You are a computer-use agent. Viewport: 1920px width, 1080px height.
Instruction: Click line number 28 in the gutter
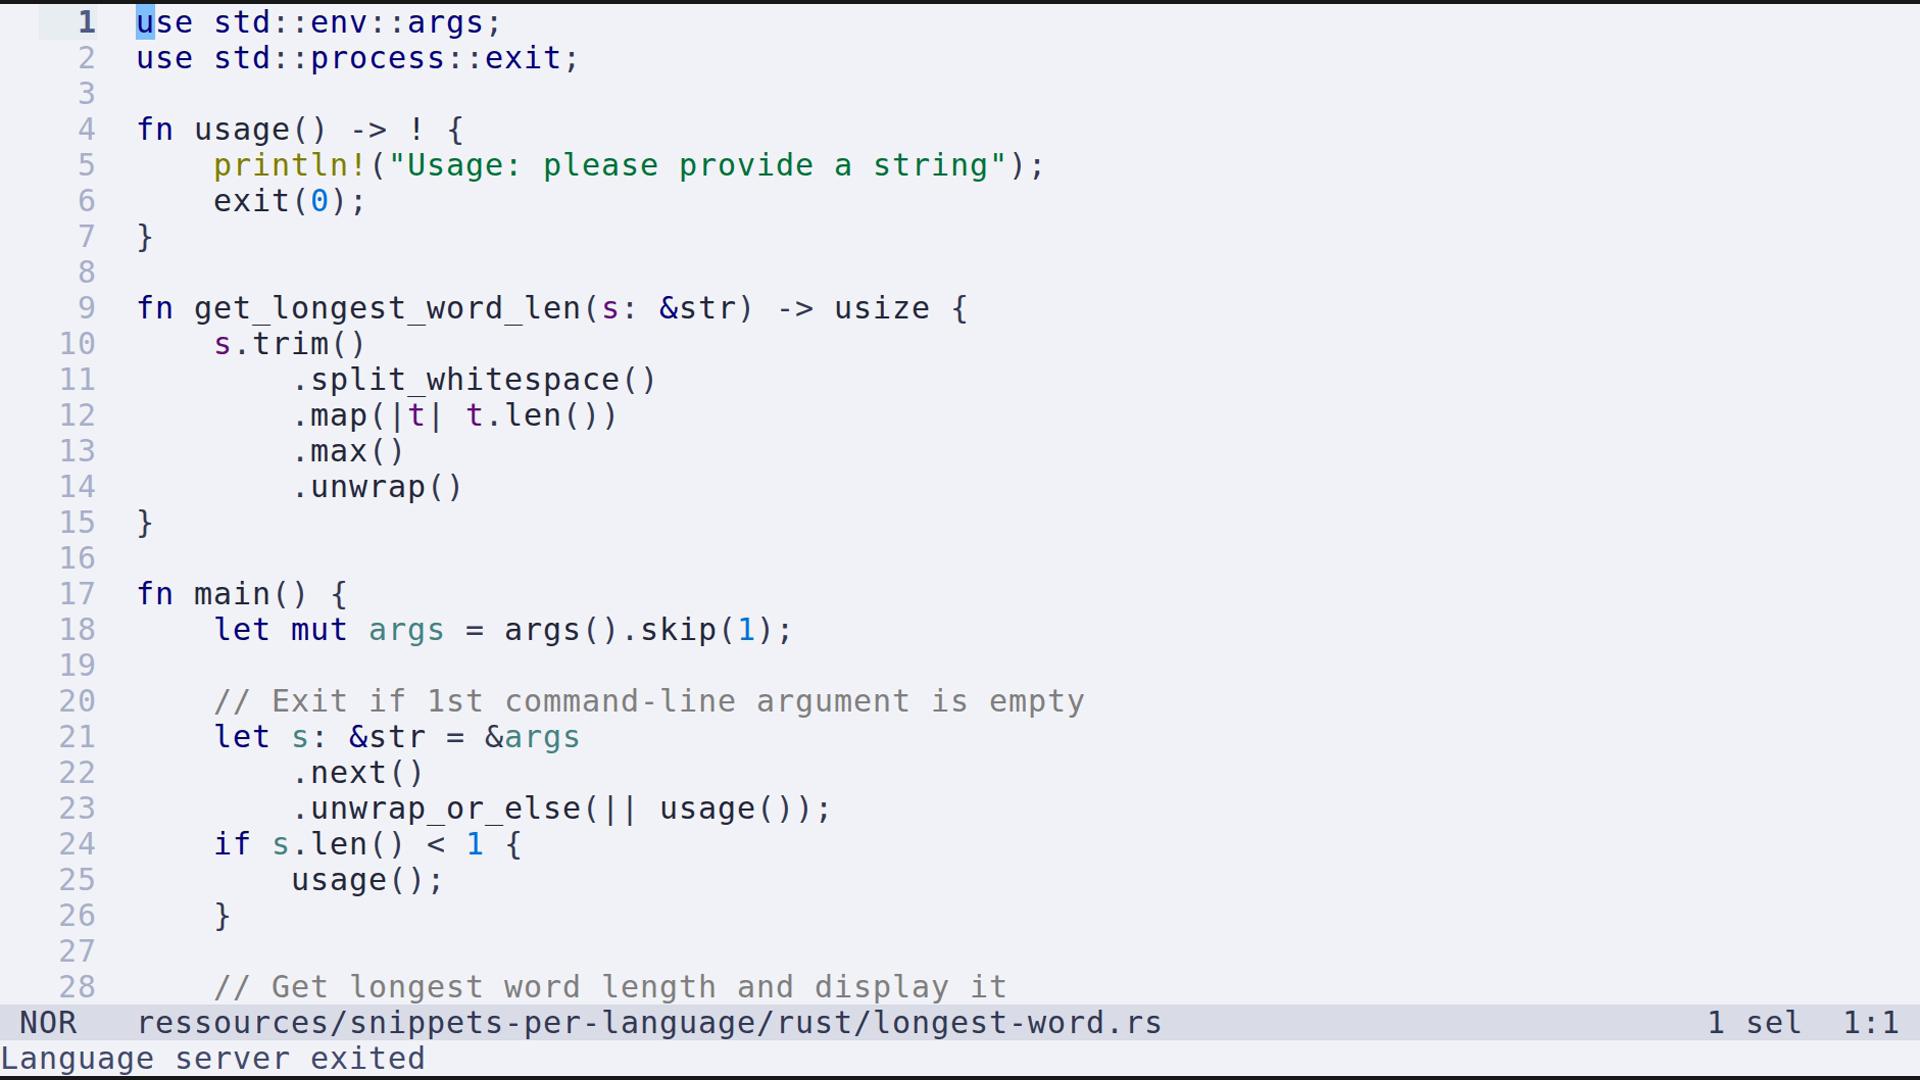click(x=77, y=987)
